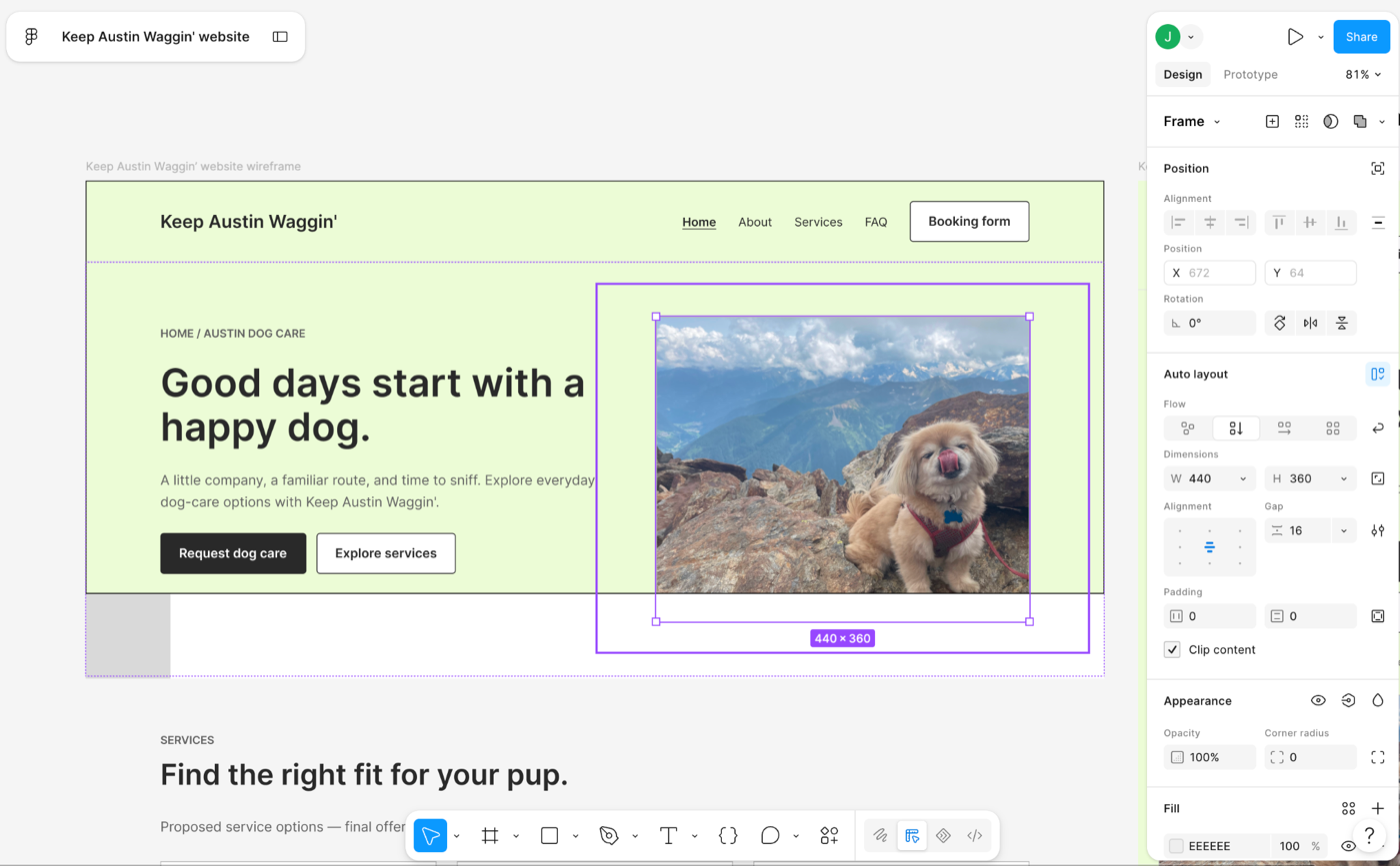The image size is (1400, 866).
Task: Switch to the Prototype tab
Action: tap(1250, 75)
